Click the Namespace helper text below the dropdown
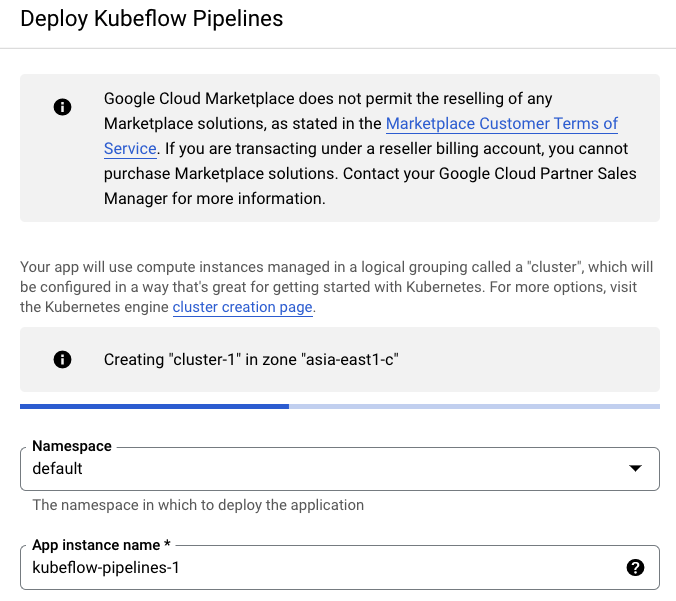This screenshot has width=676, height=601. (x=198, y=505)
